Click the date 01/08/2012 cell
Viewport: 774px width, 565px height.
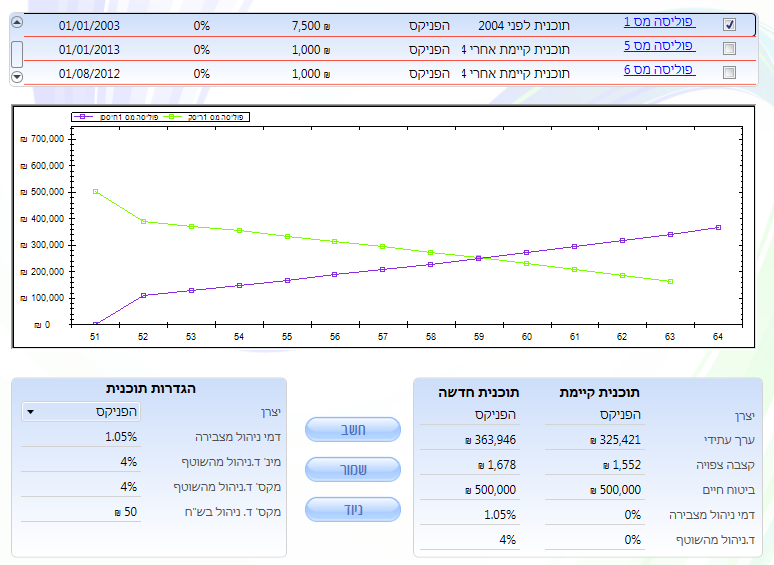point(89,74)
